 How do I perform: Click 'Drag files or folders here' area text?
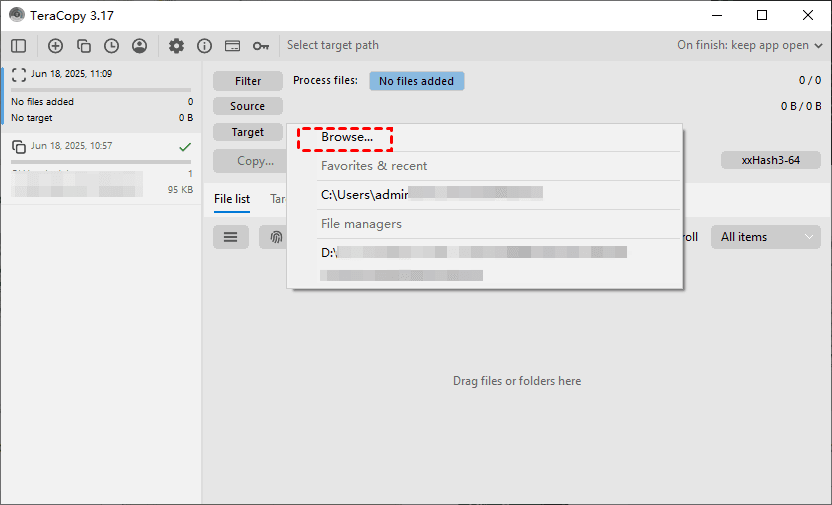pyautogui.click(x=517, y=381)
